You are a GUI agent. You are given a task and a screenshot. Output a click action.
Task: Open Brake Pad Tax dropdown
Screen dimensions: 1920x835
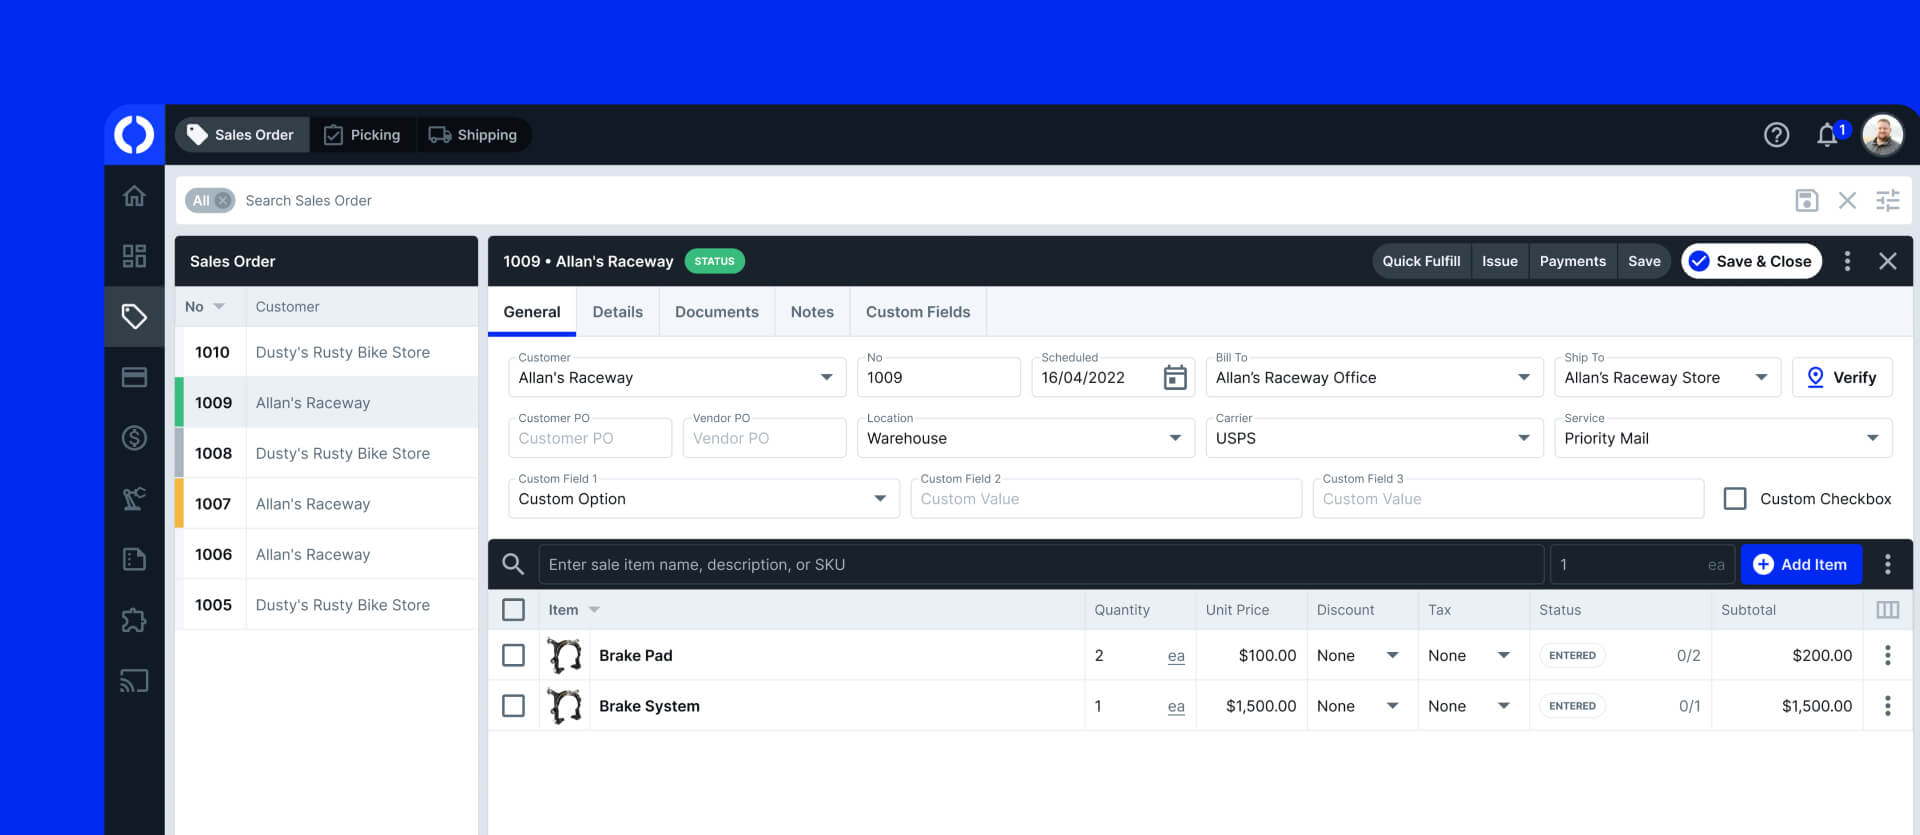(1503, 655)
